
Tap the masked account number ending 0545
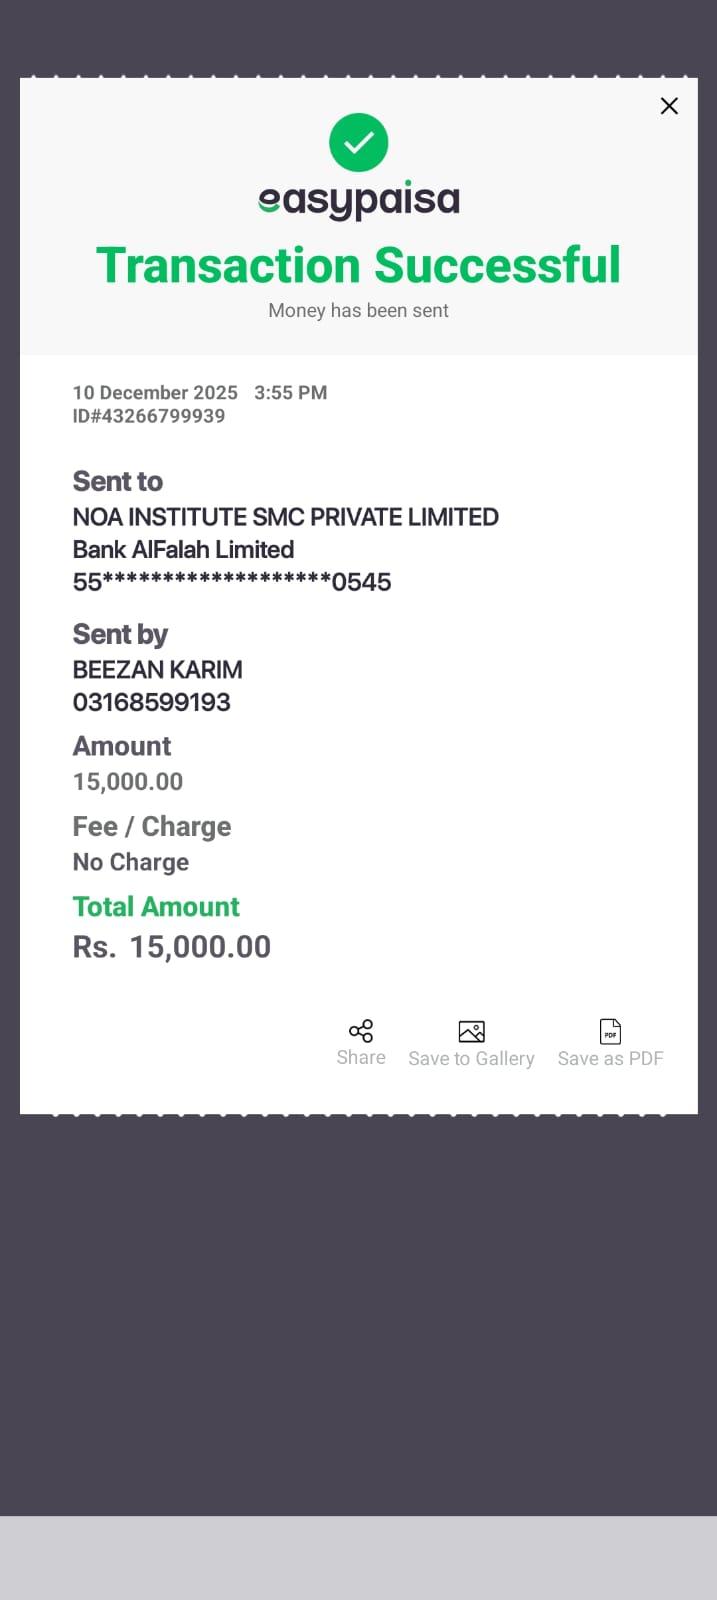point(231,582)
